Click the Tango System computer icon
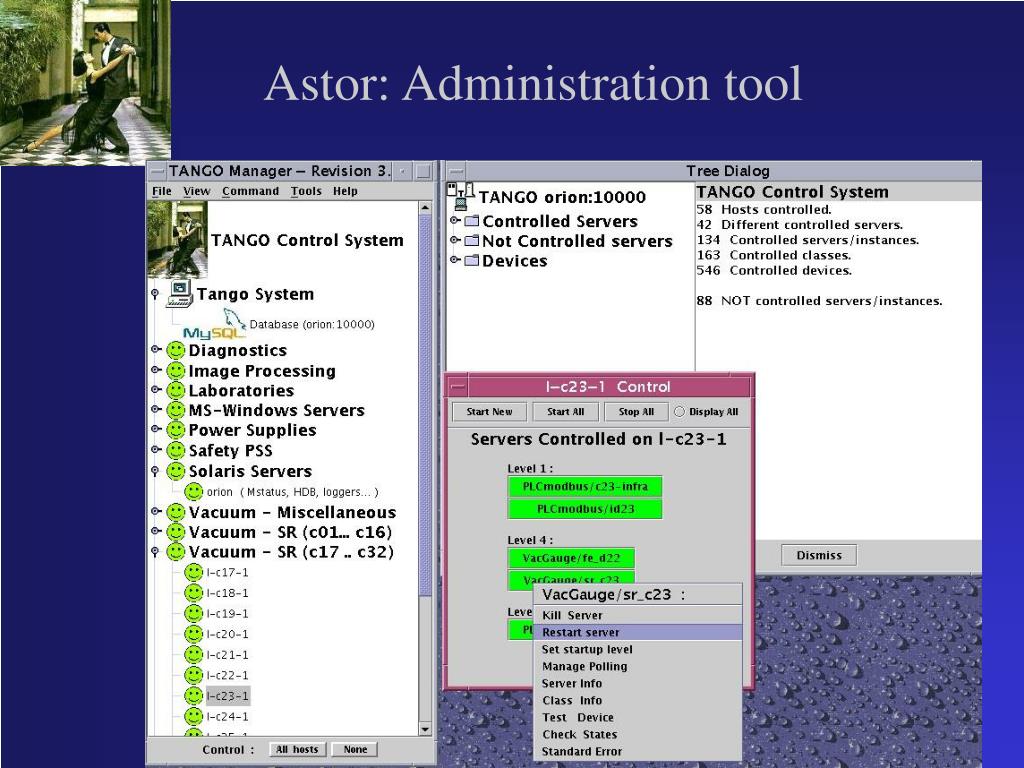The width and height of the screenshot is (1024, 768). point(180,293)
